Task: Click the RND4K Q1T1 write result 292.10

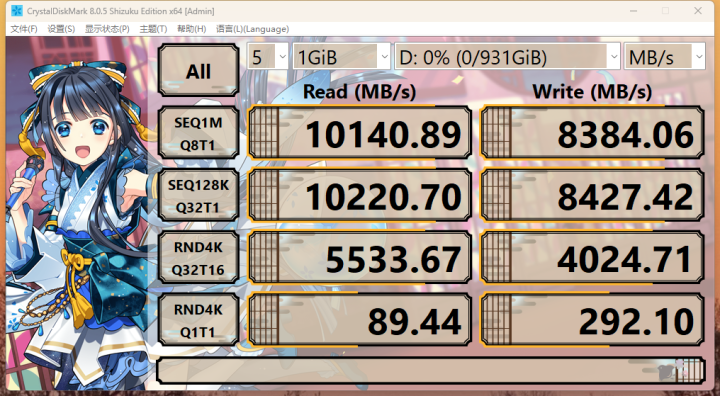Action: coord(592,320)
